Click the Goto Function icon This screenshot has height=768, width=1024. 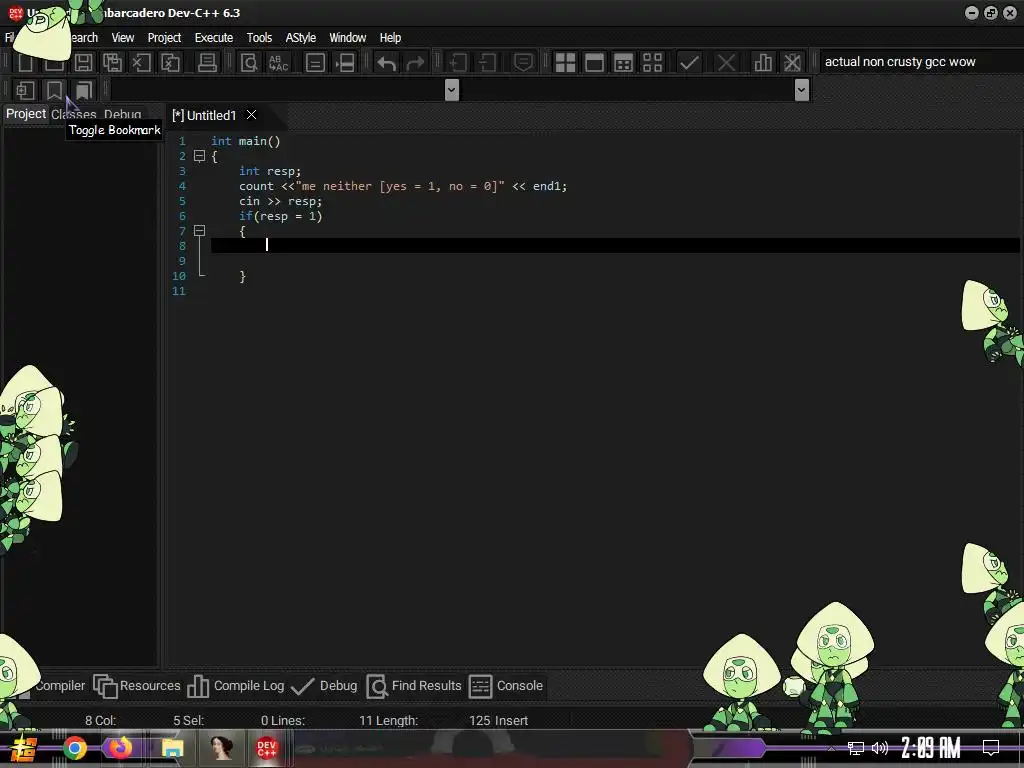click(315, 63)
